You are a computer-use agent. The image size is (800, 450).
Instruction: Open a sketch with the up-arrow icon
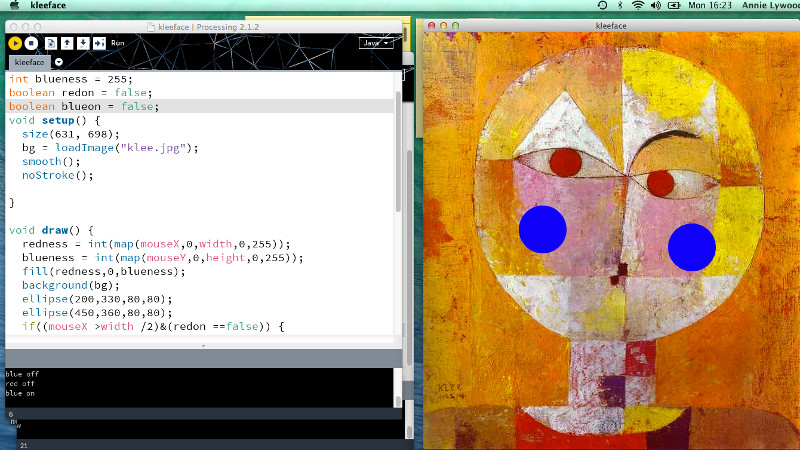[67, 43]
